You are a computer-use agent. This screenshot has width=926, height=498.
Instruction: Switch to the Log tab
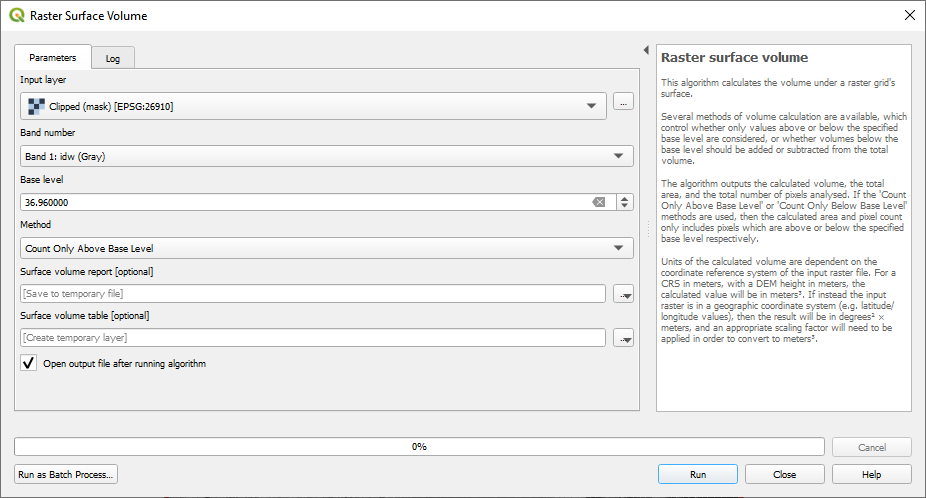point(113,58)
